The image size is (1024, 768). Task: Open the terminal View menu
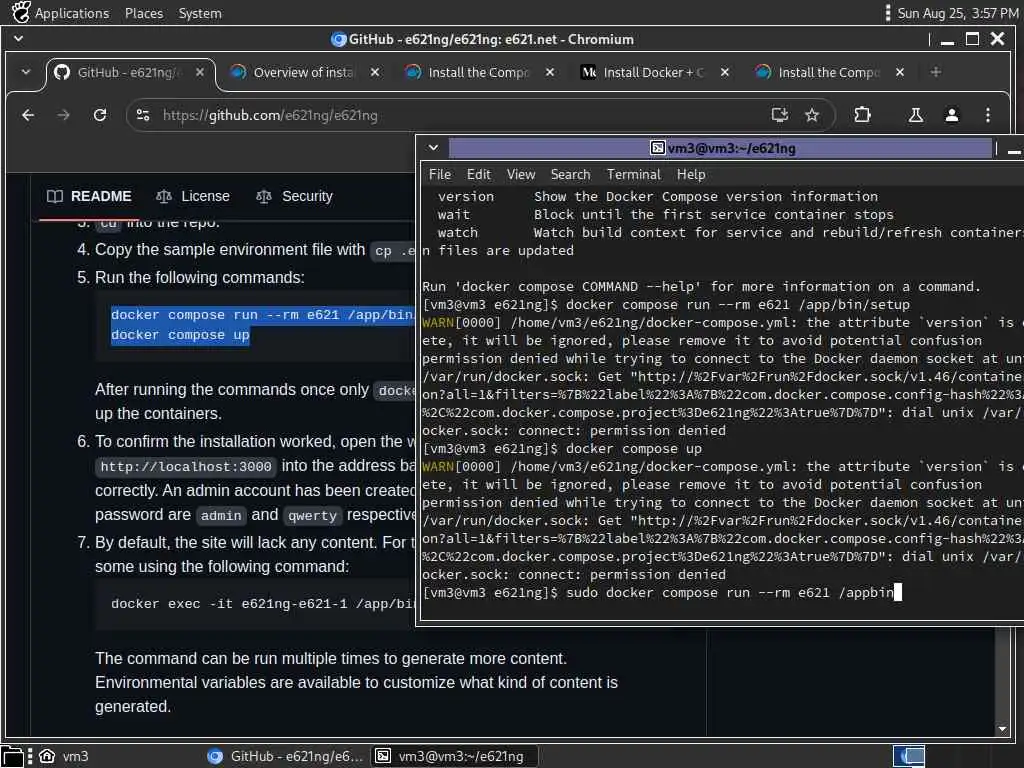coord(520,175)
